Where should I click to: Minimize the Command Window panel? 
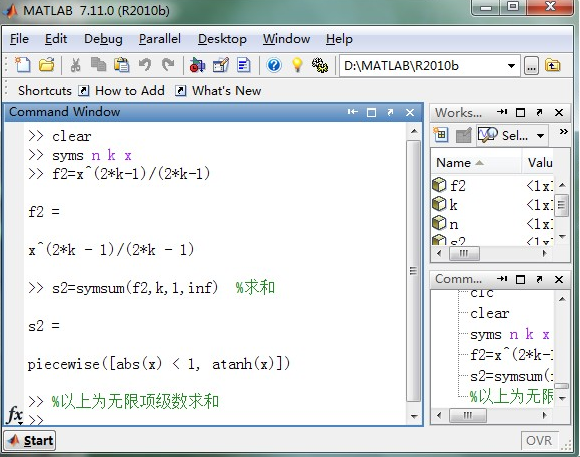(x=353, y=112)
